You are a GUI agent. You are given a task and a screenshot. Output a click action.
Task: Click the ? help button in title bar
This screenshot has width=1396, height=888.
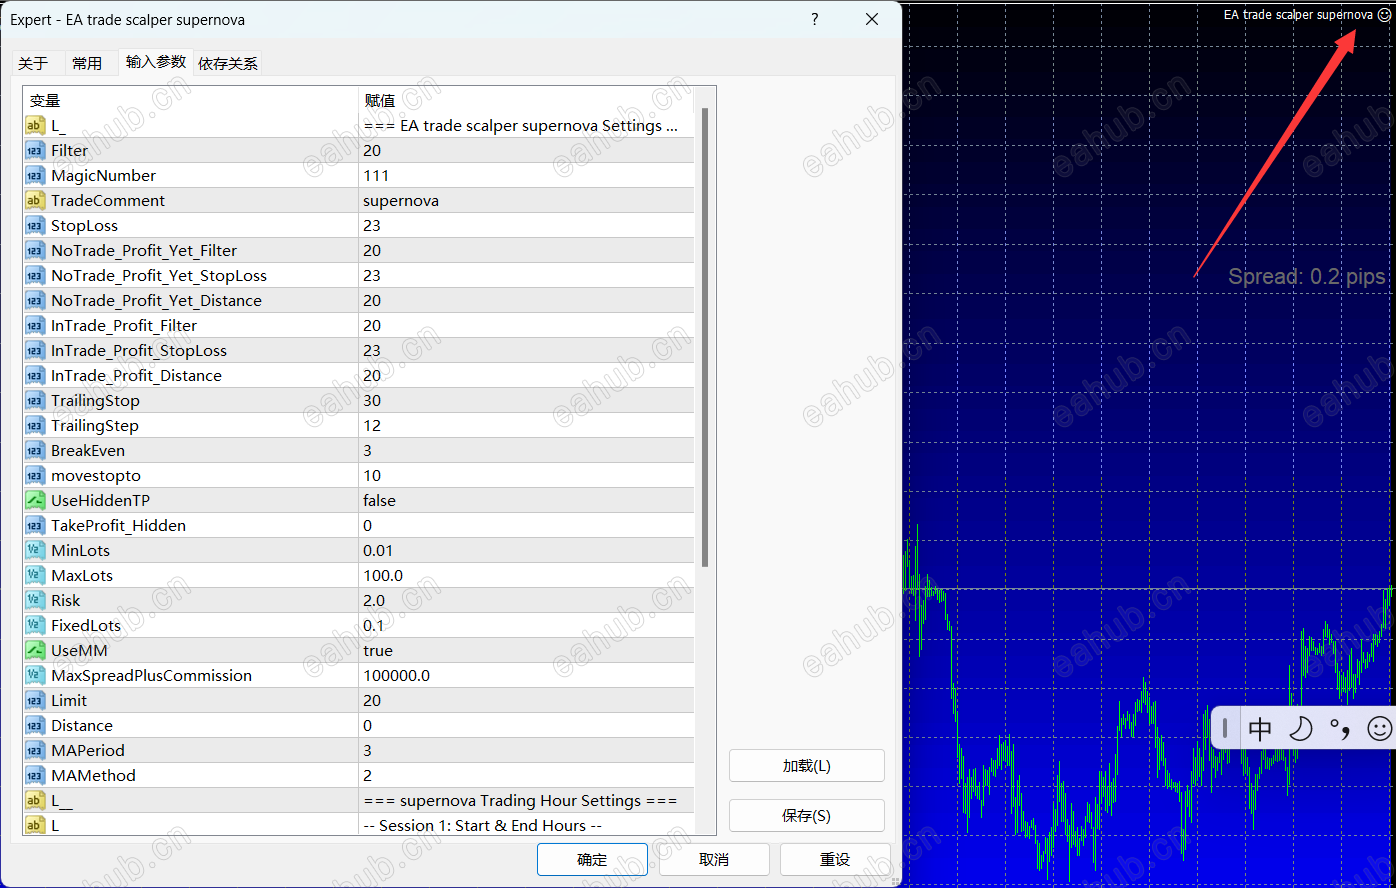pos(815,19)
